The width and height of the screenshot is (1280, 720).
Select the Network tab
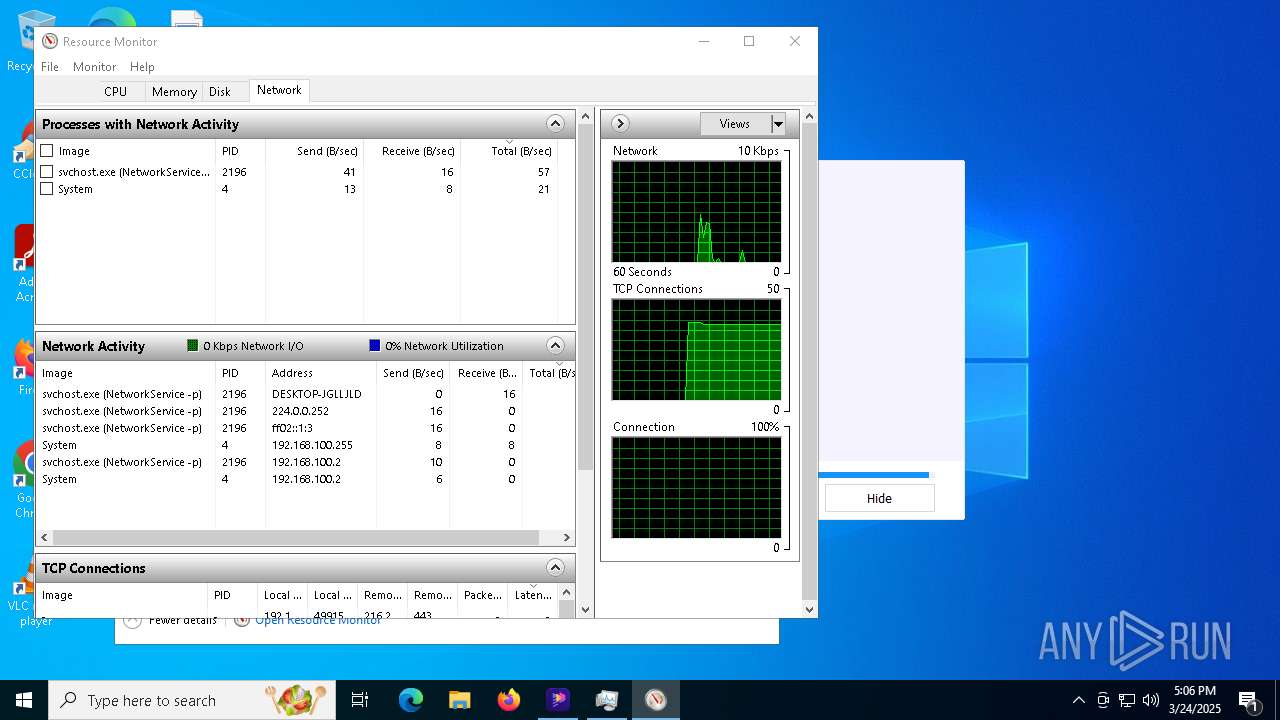click(x=279, y=90)
